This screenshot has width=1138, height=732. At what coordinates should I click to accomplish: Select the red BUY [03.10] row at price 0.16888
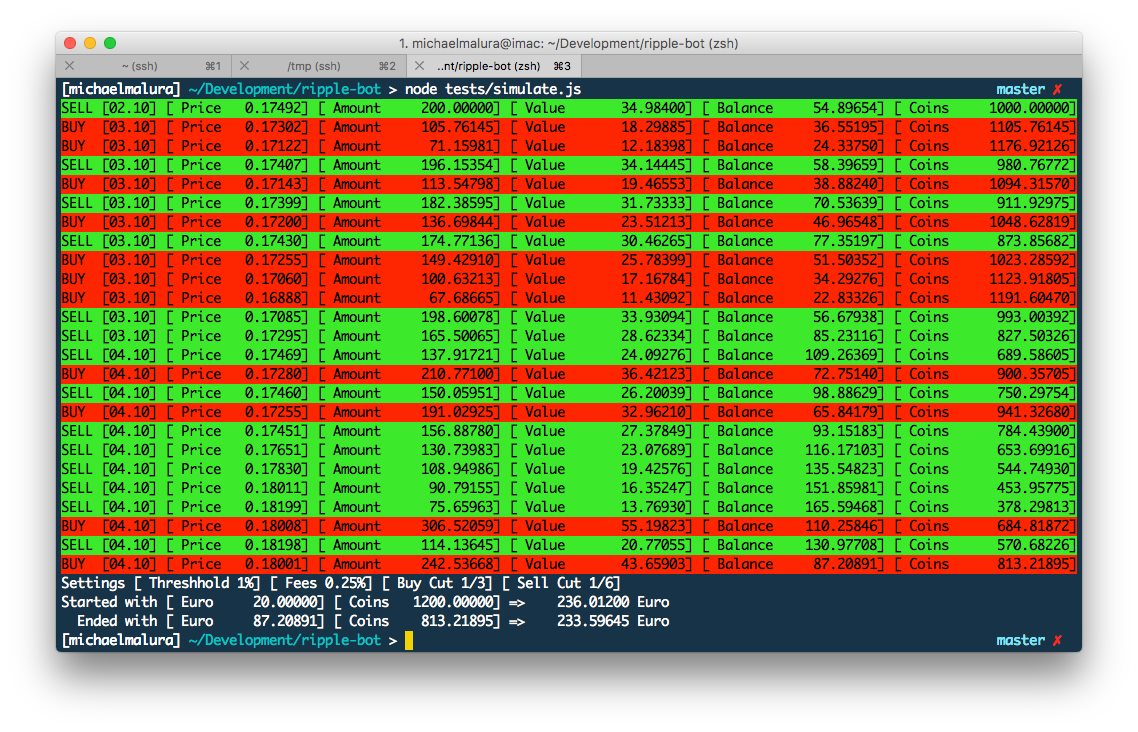pos(400,297)
